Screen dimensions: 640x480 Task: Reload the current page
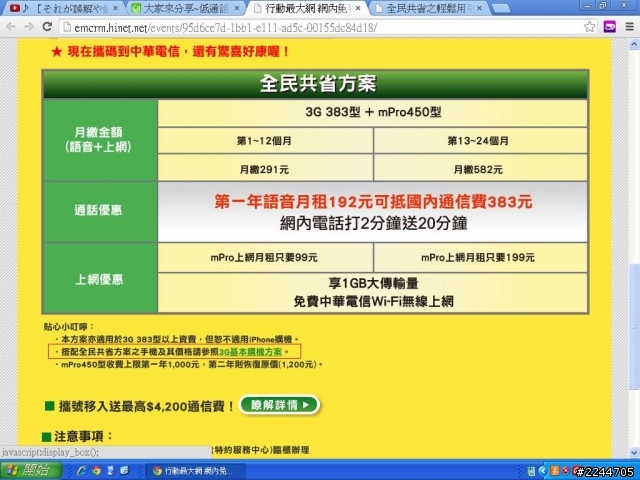coord(47,27)
